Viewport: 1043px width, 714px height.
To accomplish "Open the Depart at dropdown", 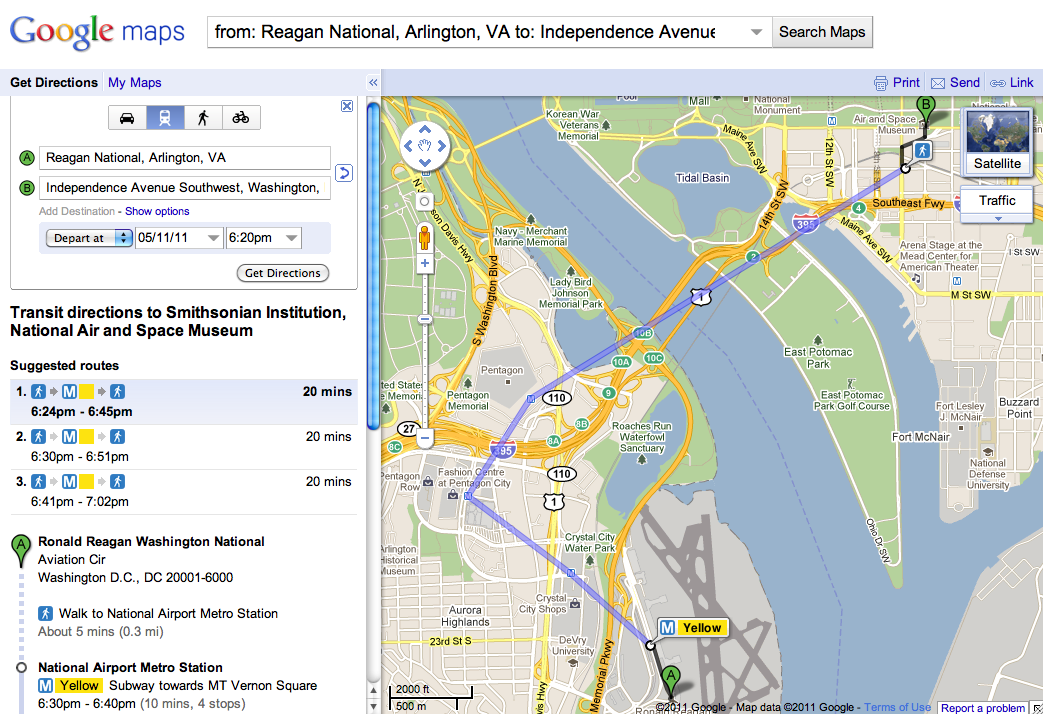I will click(89, 238).
